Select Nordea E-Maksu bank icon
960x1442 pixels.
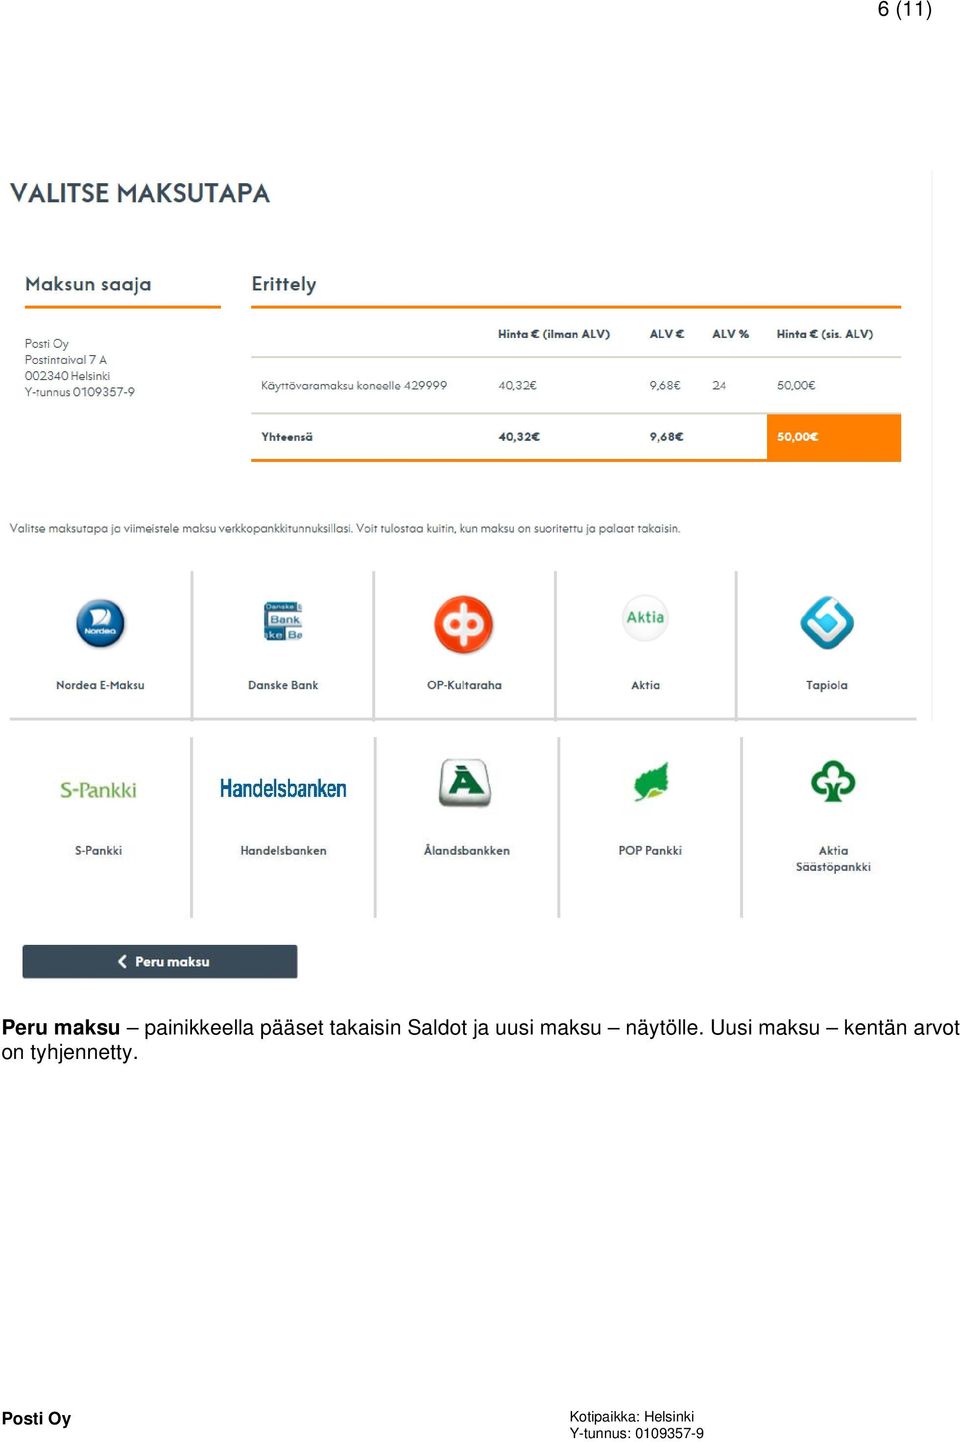100,623
